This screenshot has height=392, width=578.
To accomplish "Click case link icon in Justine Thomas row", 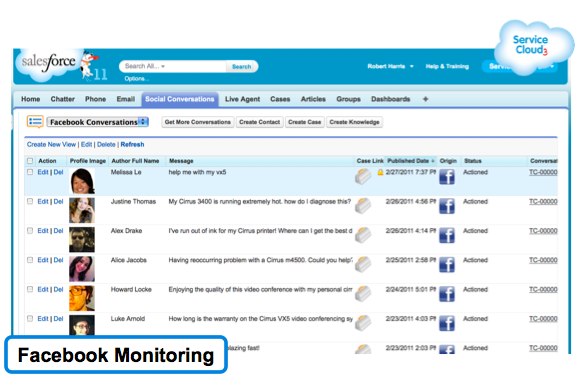I will click(363, 205).
